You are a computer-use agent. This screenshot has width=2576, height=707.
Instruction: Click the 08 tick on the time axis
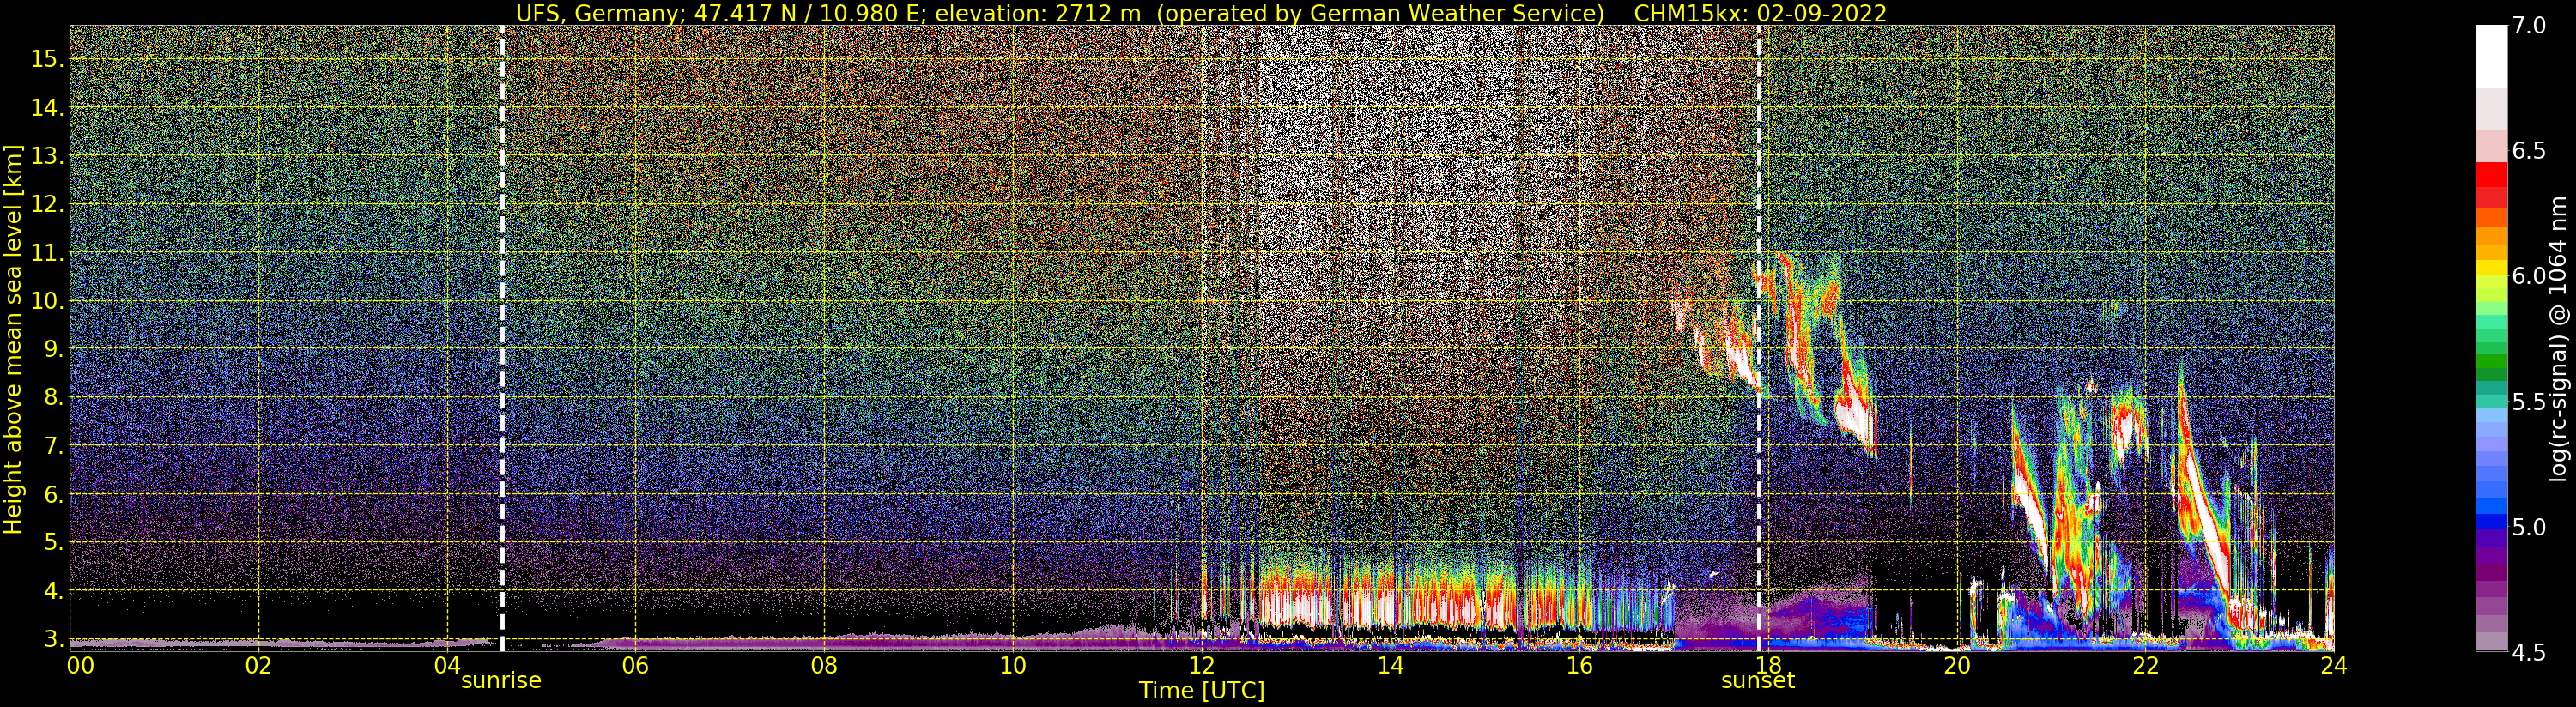coord(824,665)
